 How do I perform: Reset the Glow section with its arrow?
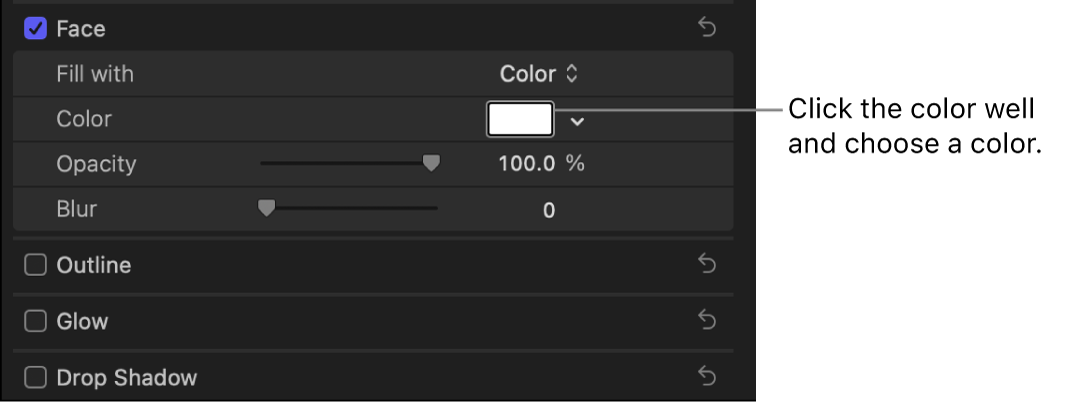[707, 321]
